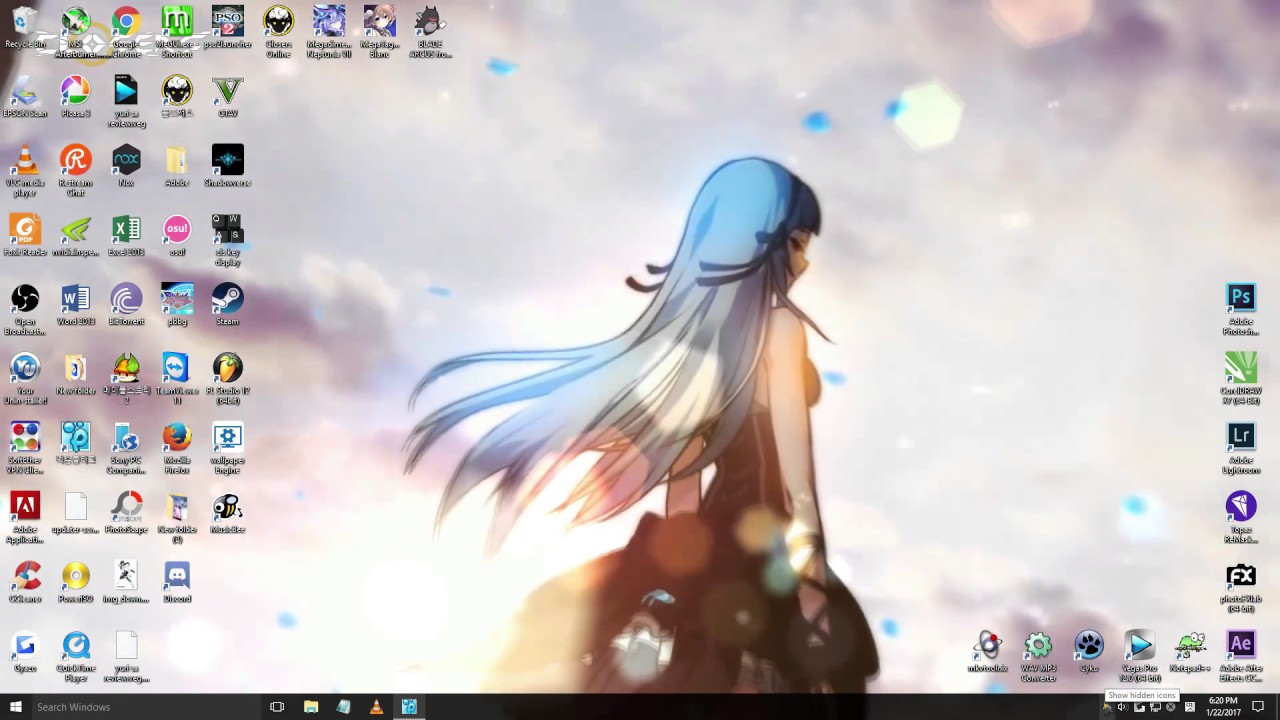1280x720 pixels.
Task: Select the GTAV desktop shortcut
Action: (x=228, y=97)
